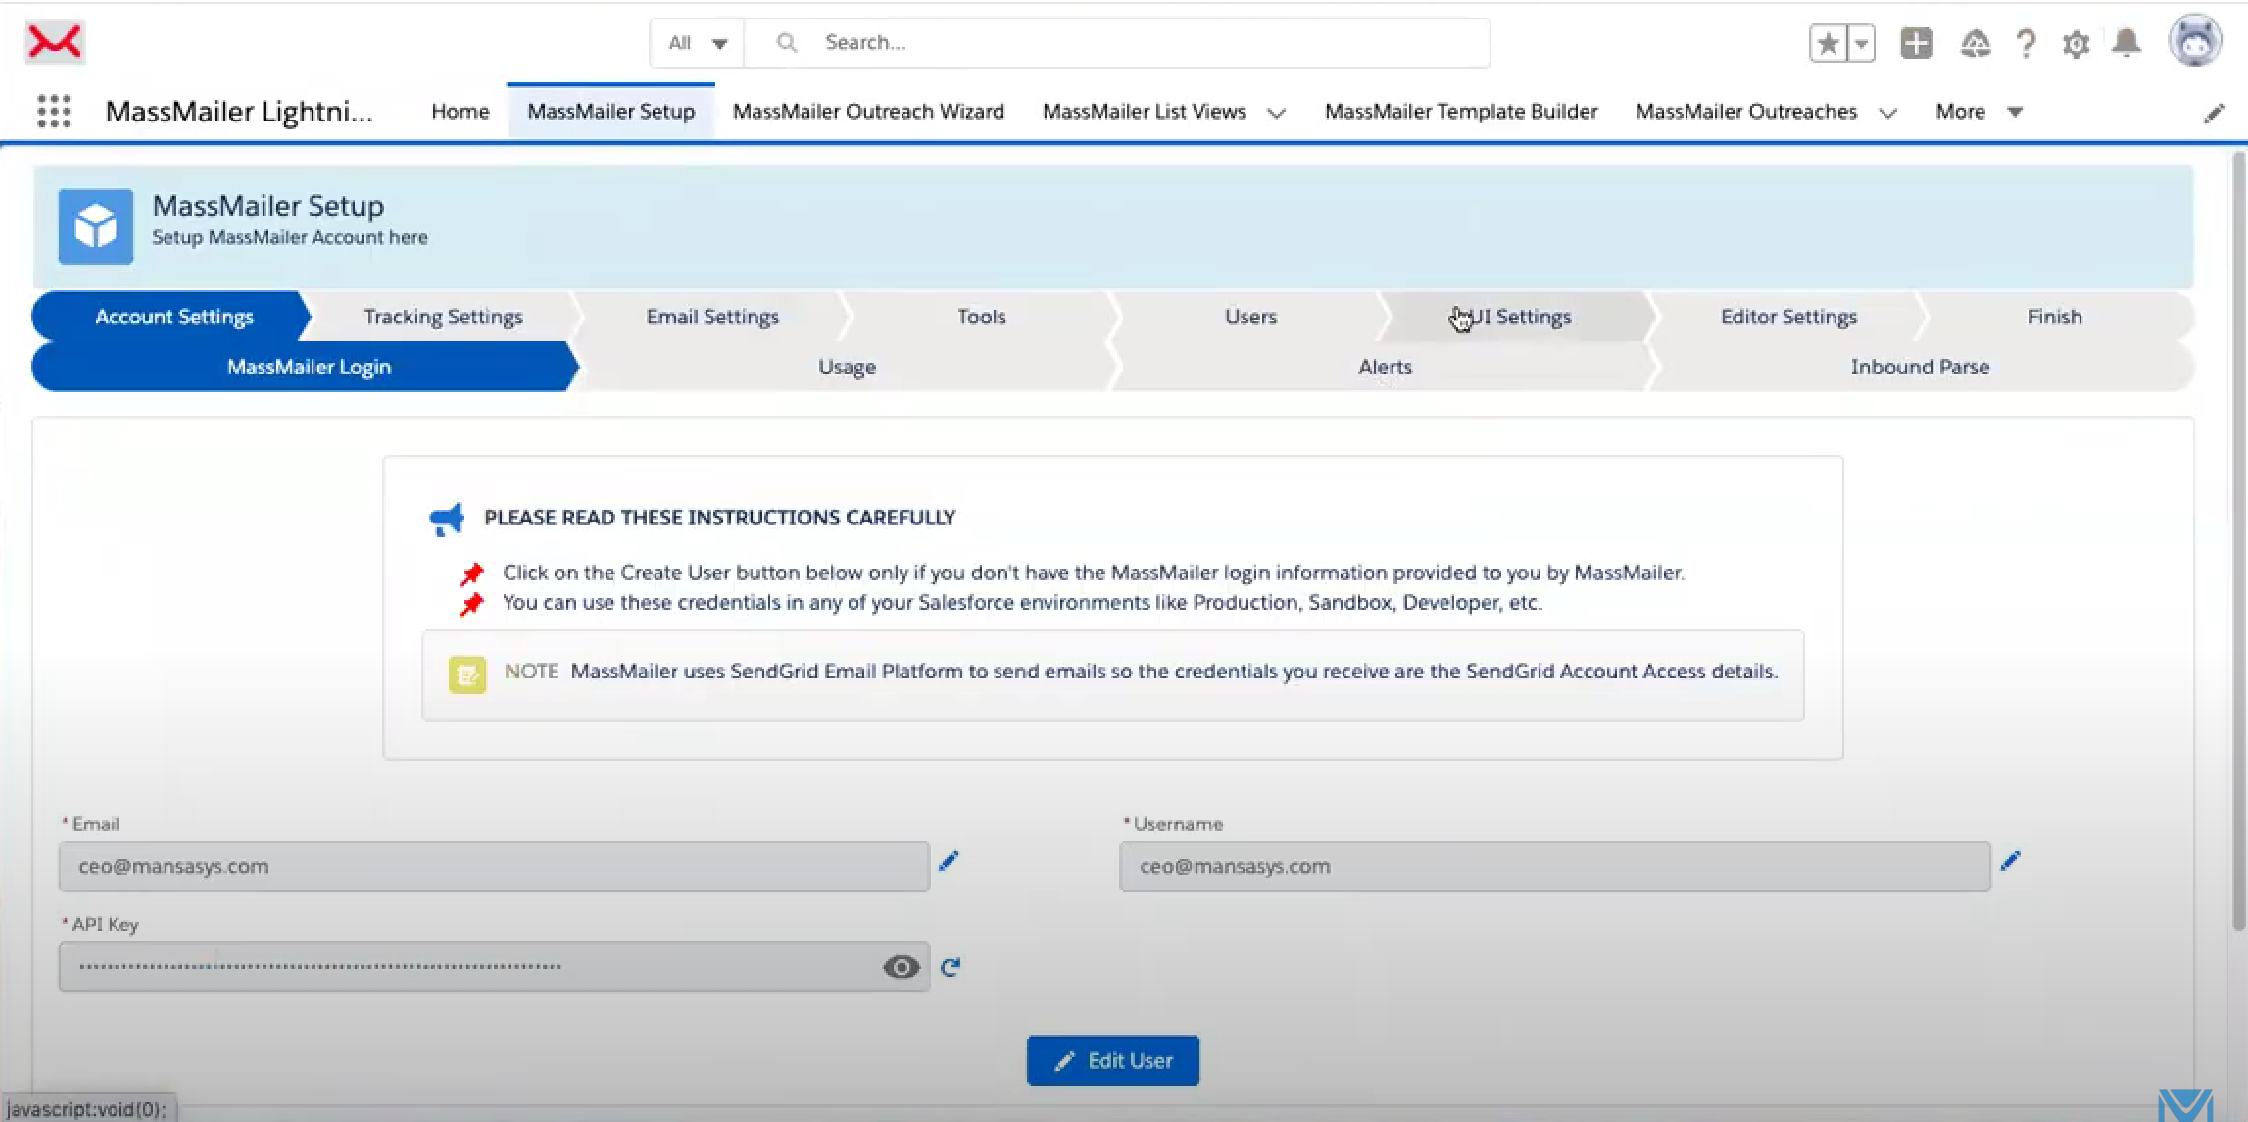This screenshot has width=2248, height=1122.
Task: Go to the Users step
Action: coord(1251,316)
